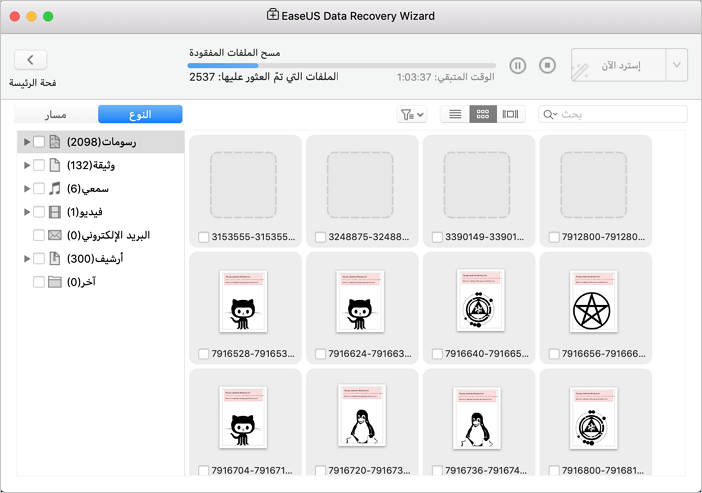Viewport: 702px width, 493px height.
Task: Click into the search field
Action: pyautogui.click(x=620, y=115)
